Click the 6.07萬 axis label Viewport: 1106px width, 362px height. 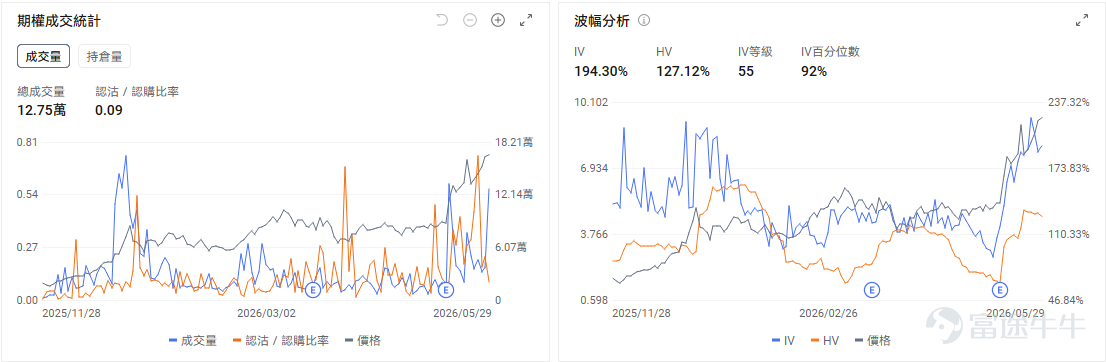point(511,247)
